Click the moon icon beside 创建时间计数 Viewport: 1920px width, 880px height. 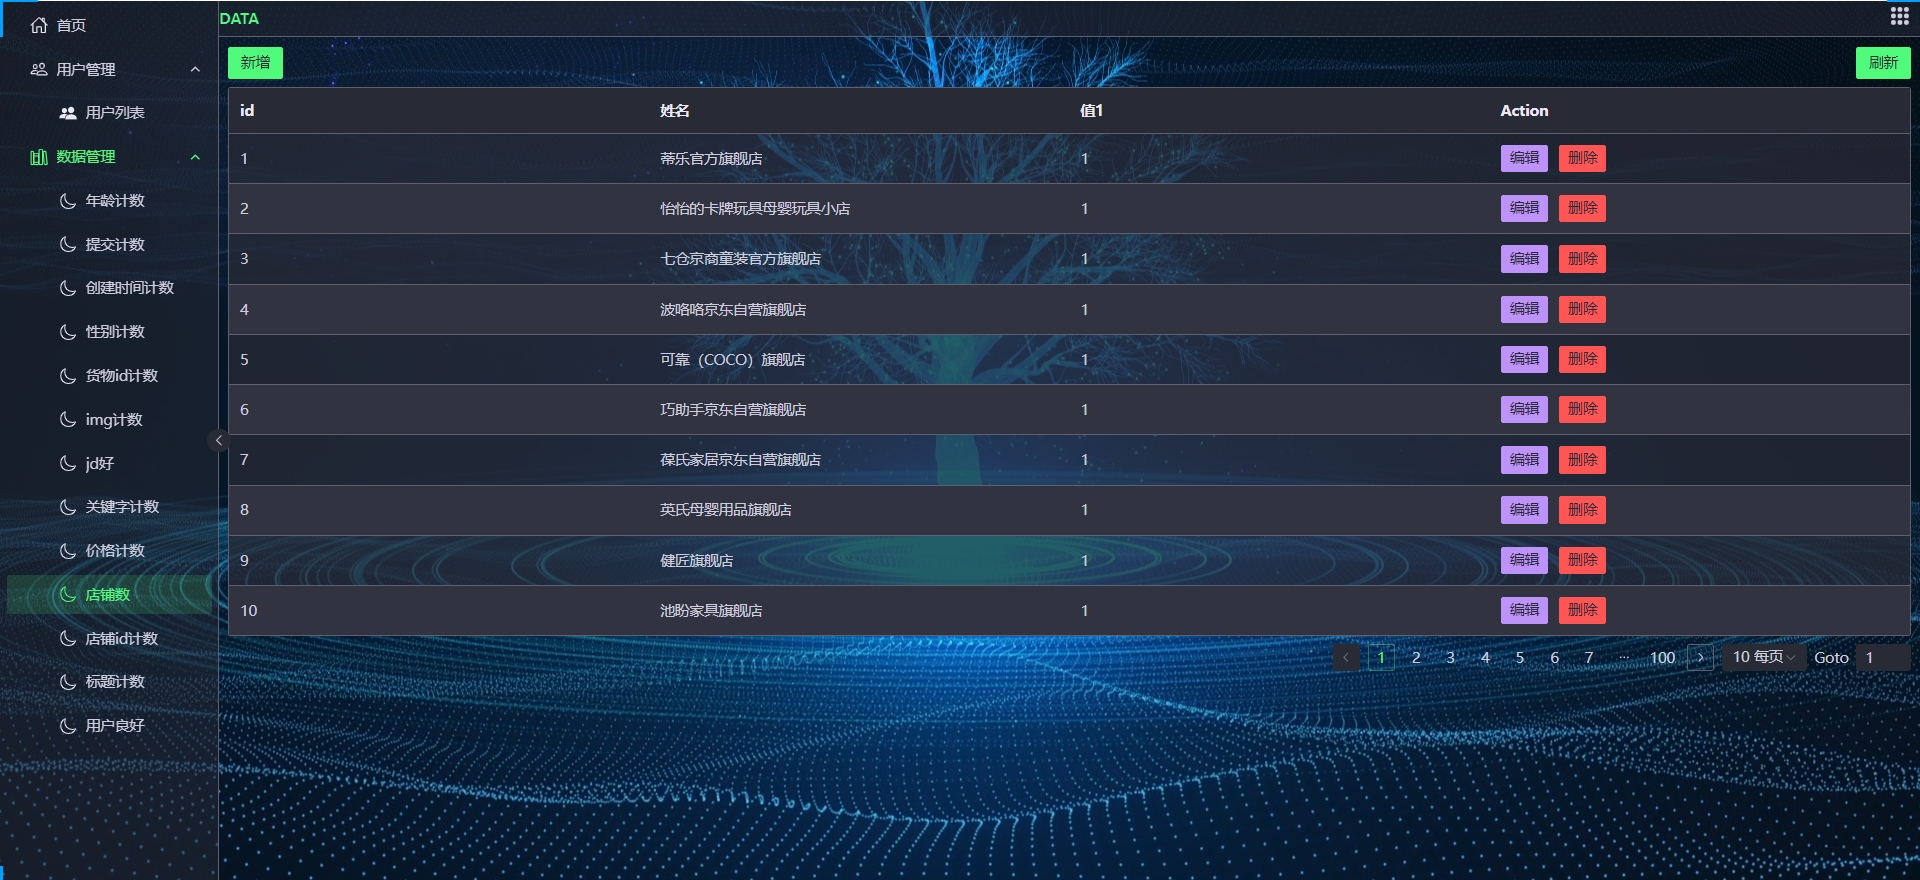click(x=68, y=288)
